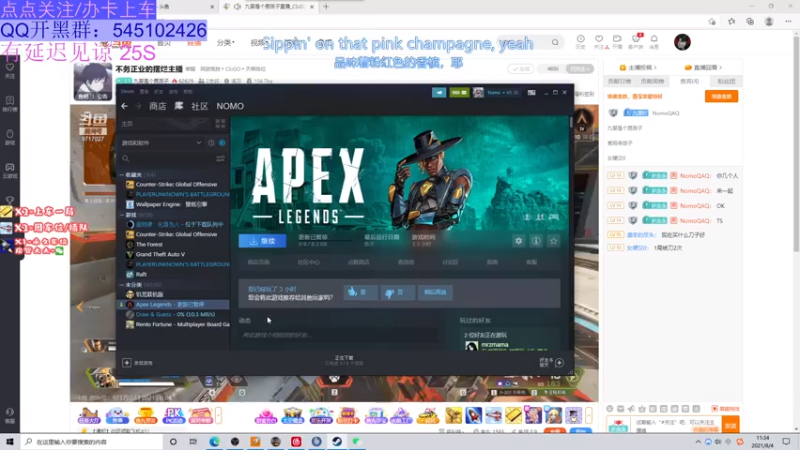Open the green inbox notification button in Steam
This screenshot has height=450, width=800.
(x=459, y=92)
